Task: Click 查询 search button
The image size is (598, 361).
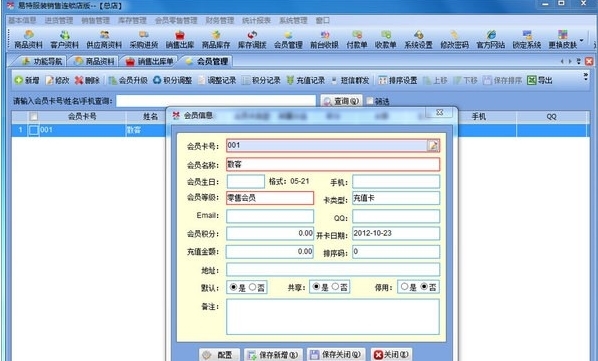Action: coord(341,101)
